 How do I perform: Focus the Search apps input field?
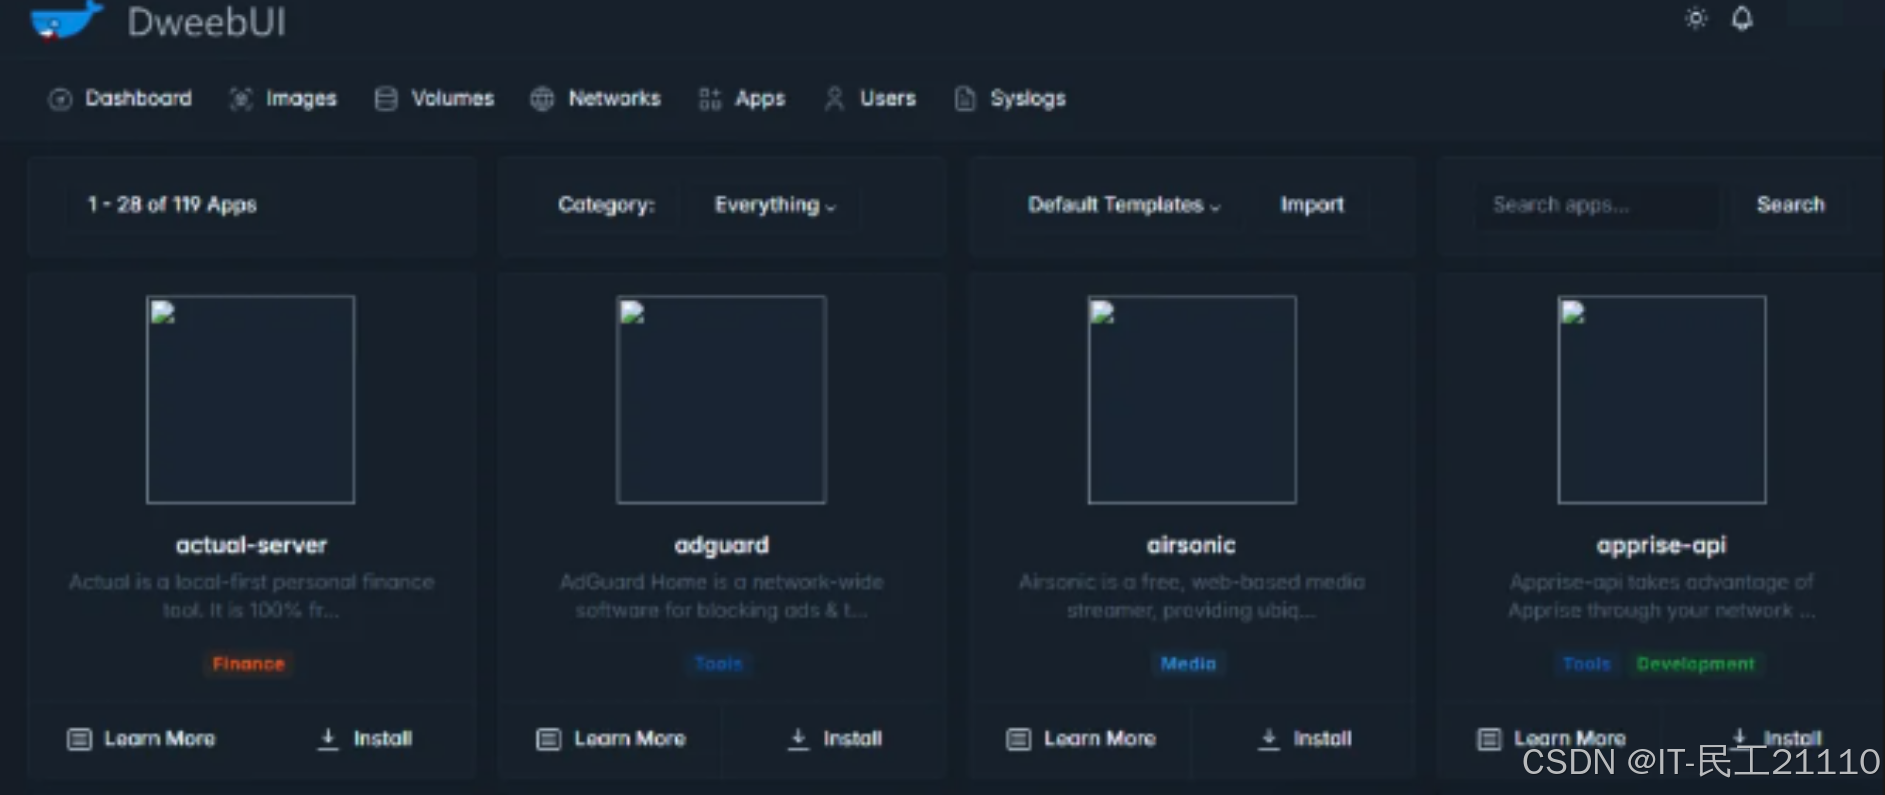[1597, 205]
